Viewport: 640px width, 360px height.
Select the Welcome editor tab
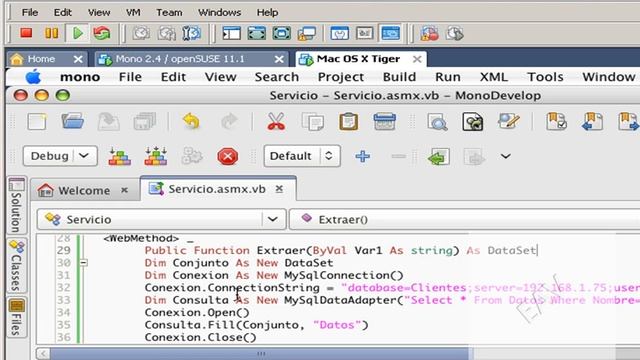tap(84, 191)
